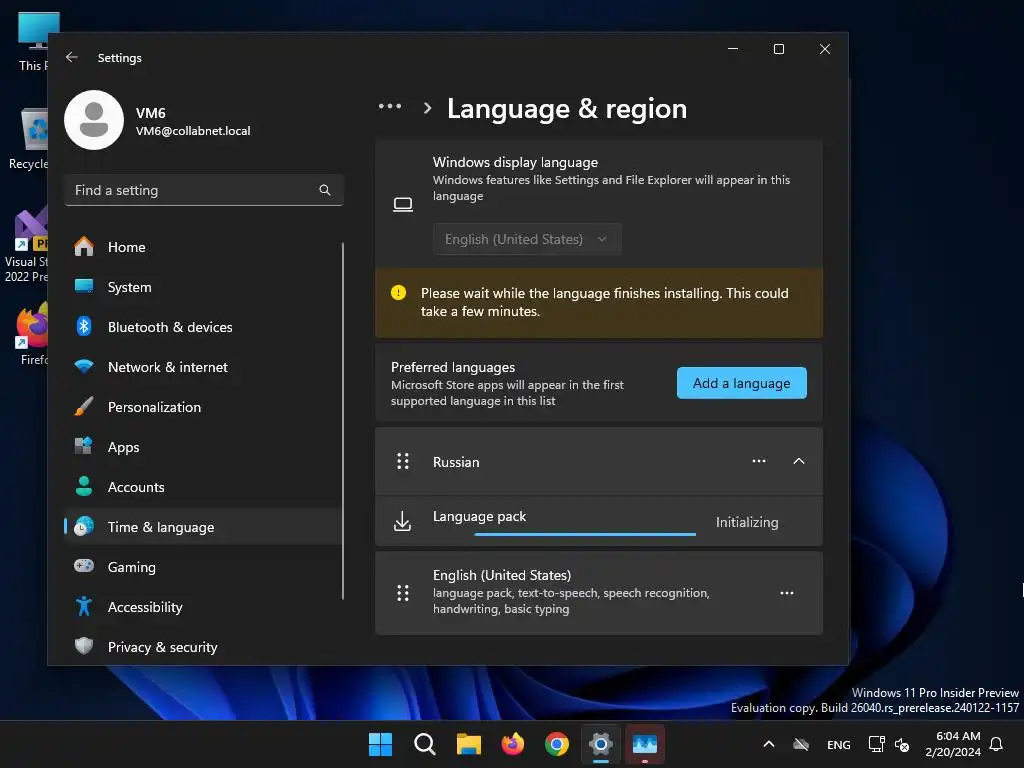This screenshot has width=1024, height=768.
Task: Click the Personalization paintbrush icon
Action: point(84,406)
